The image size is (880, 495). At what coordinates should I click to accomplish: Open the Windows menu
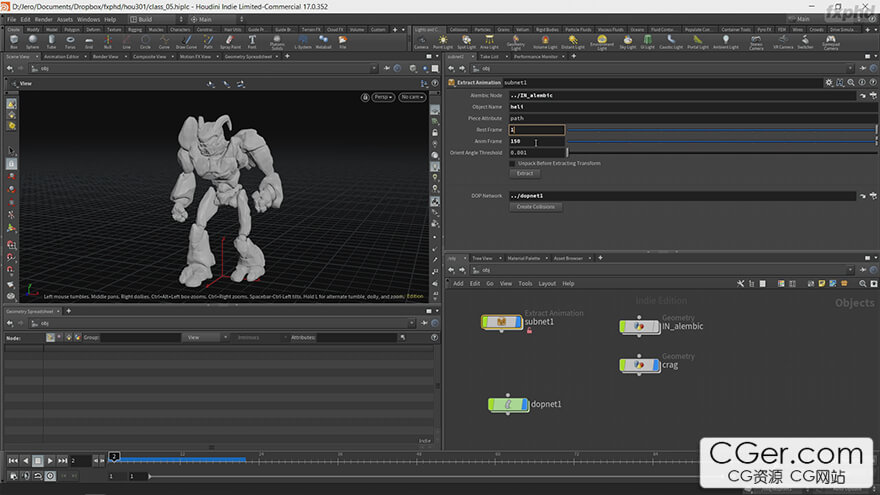[88, 19]
